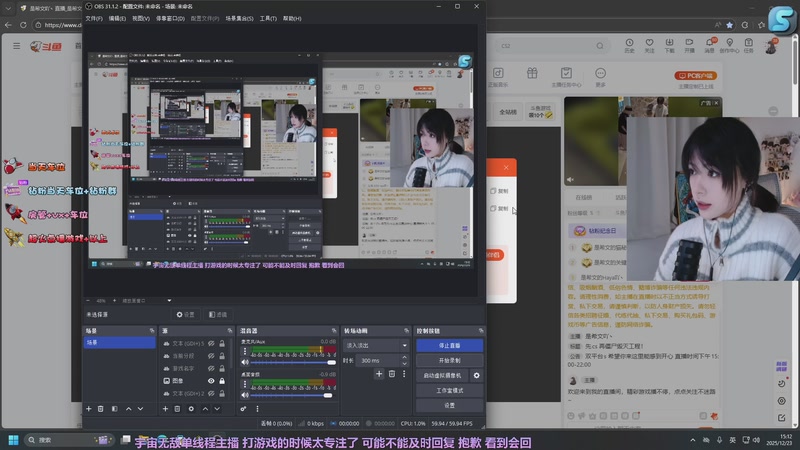Open virtual camera settings gear
The width and height of the screenshot is (800, 450).
(x=477, y=376)
